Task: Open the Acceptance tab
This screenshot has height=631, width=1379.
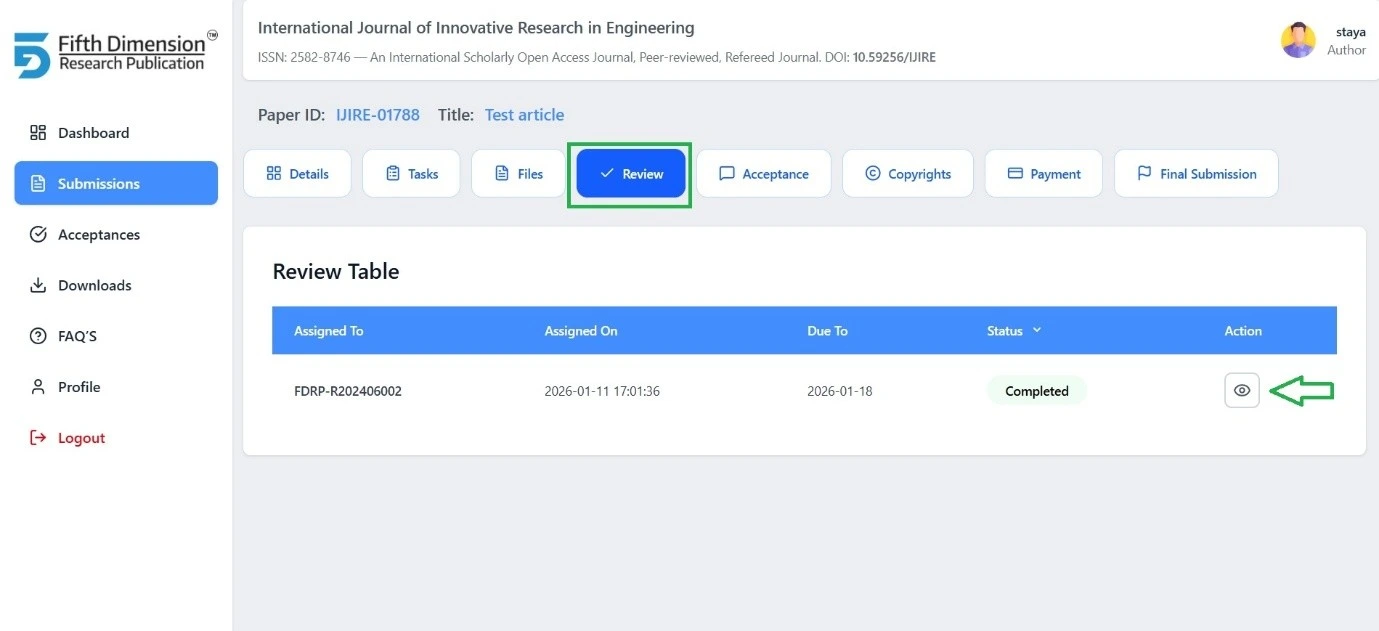Action: tap(764, 173)
